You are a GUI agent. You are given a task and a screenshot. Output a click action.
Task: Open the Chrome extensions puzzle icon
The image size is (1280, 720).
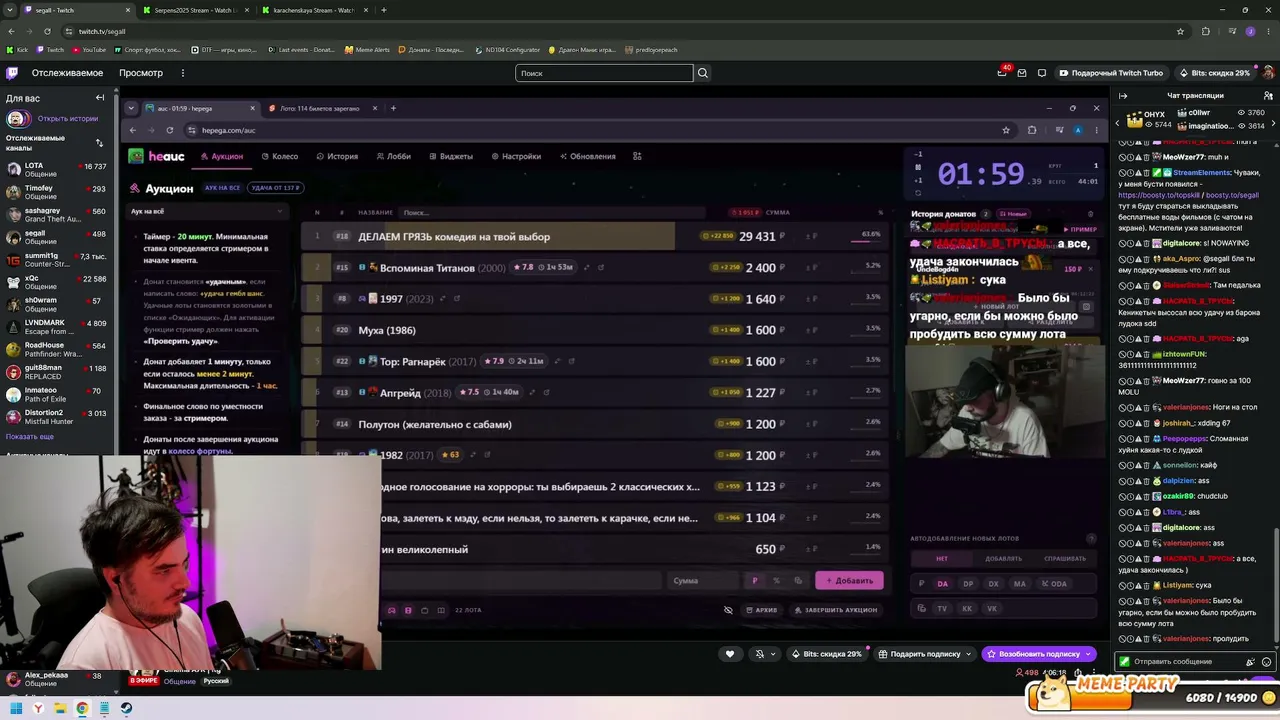(x=1205, y=31)
